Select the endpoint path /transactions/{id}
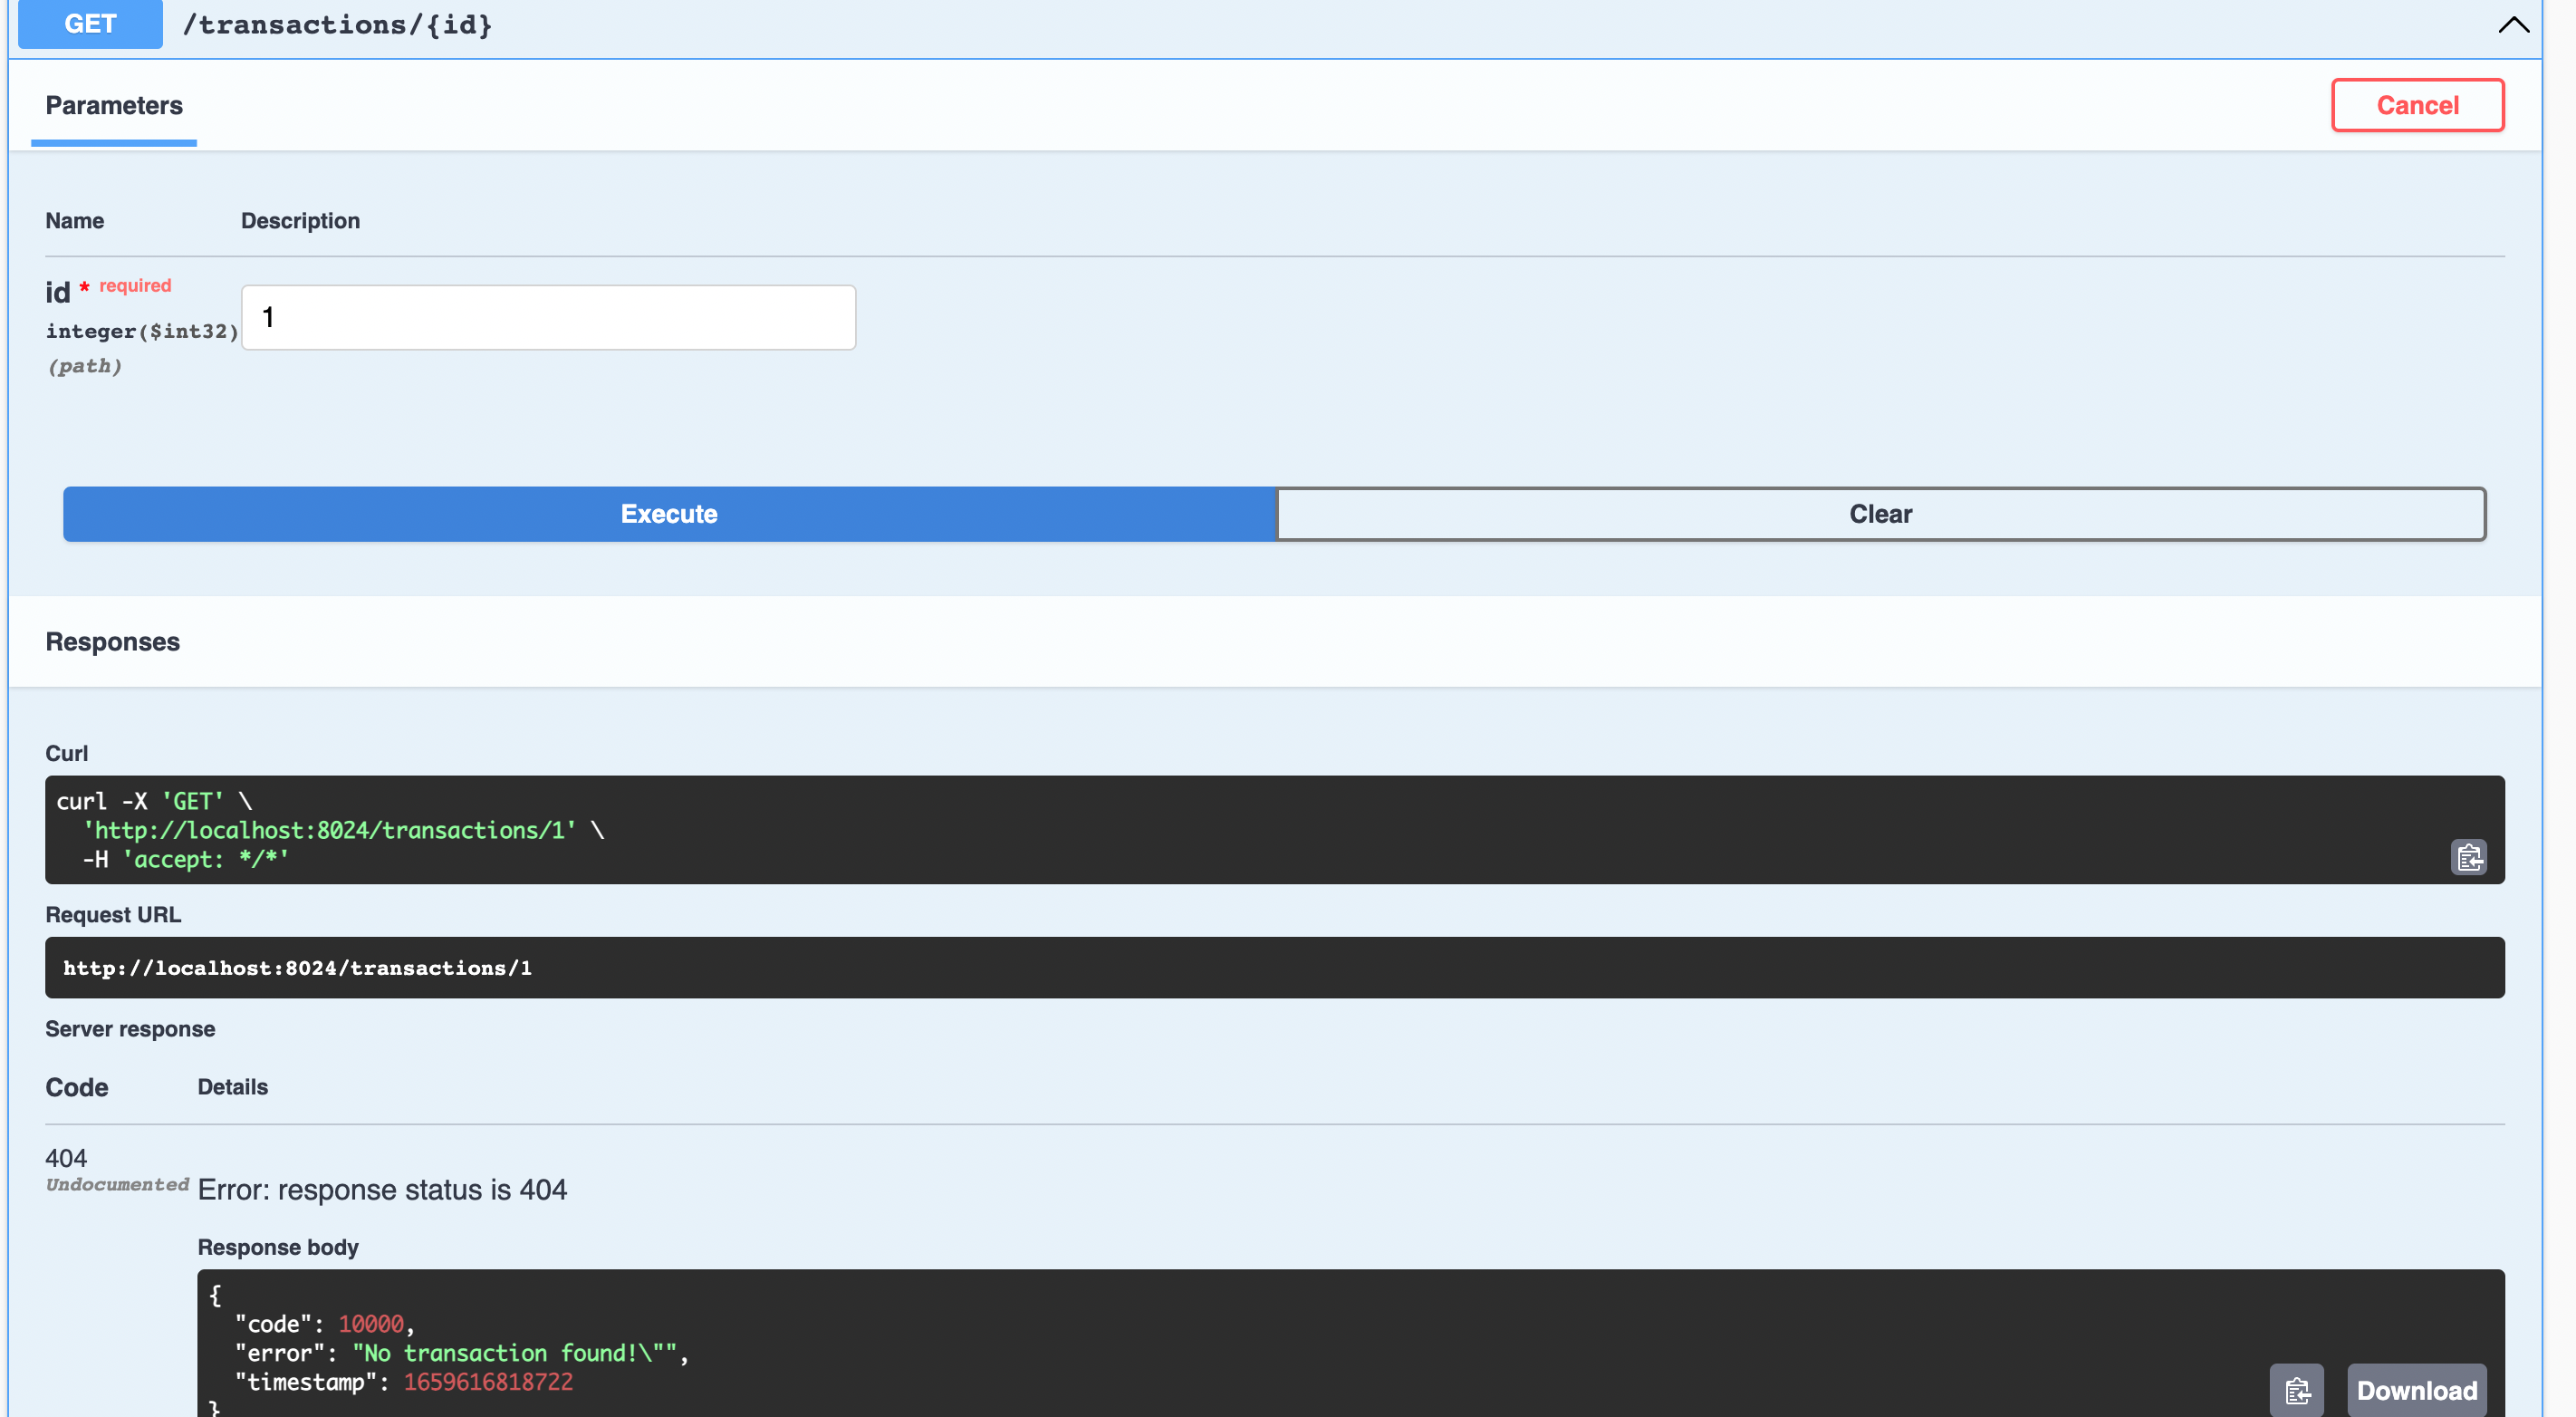The height and width of the screenshot is (1417, 2576). (x=337, y=24)
